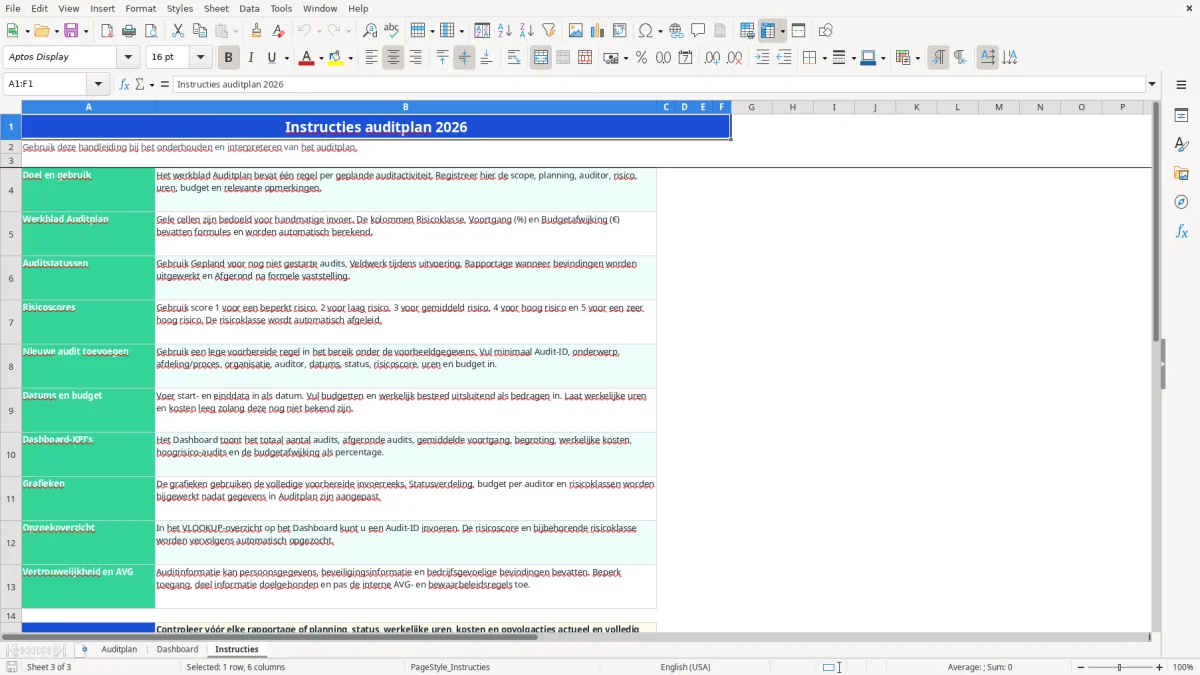Cut selection with the scissors icon
This screenshot has height=675, width=1200.
tap(177, 31)
